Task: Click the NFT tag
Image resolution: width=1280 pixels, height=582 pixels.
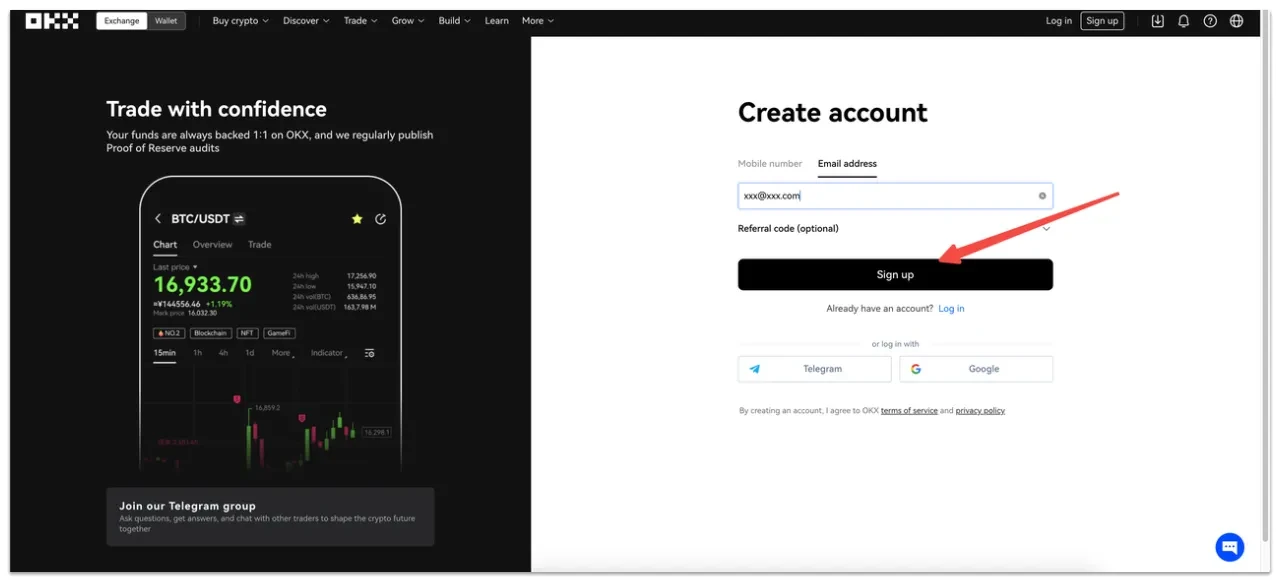Action: pyautogui.click(x=247, y=333)
